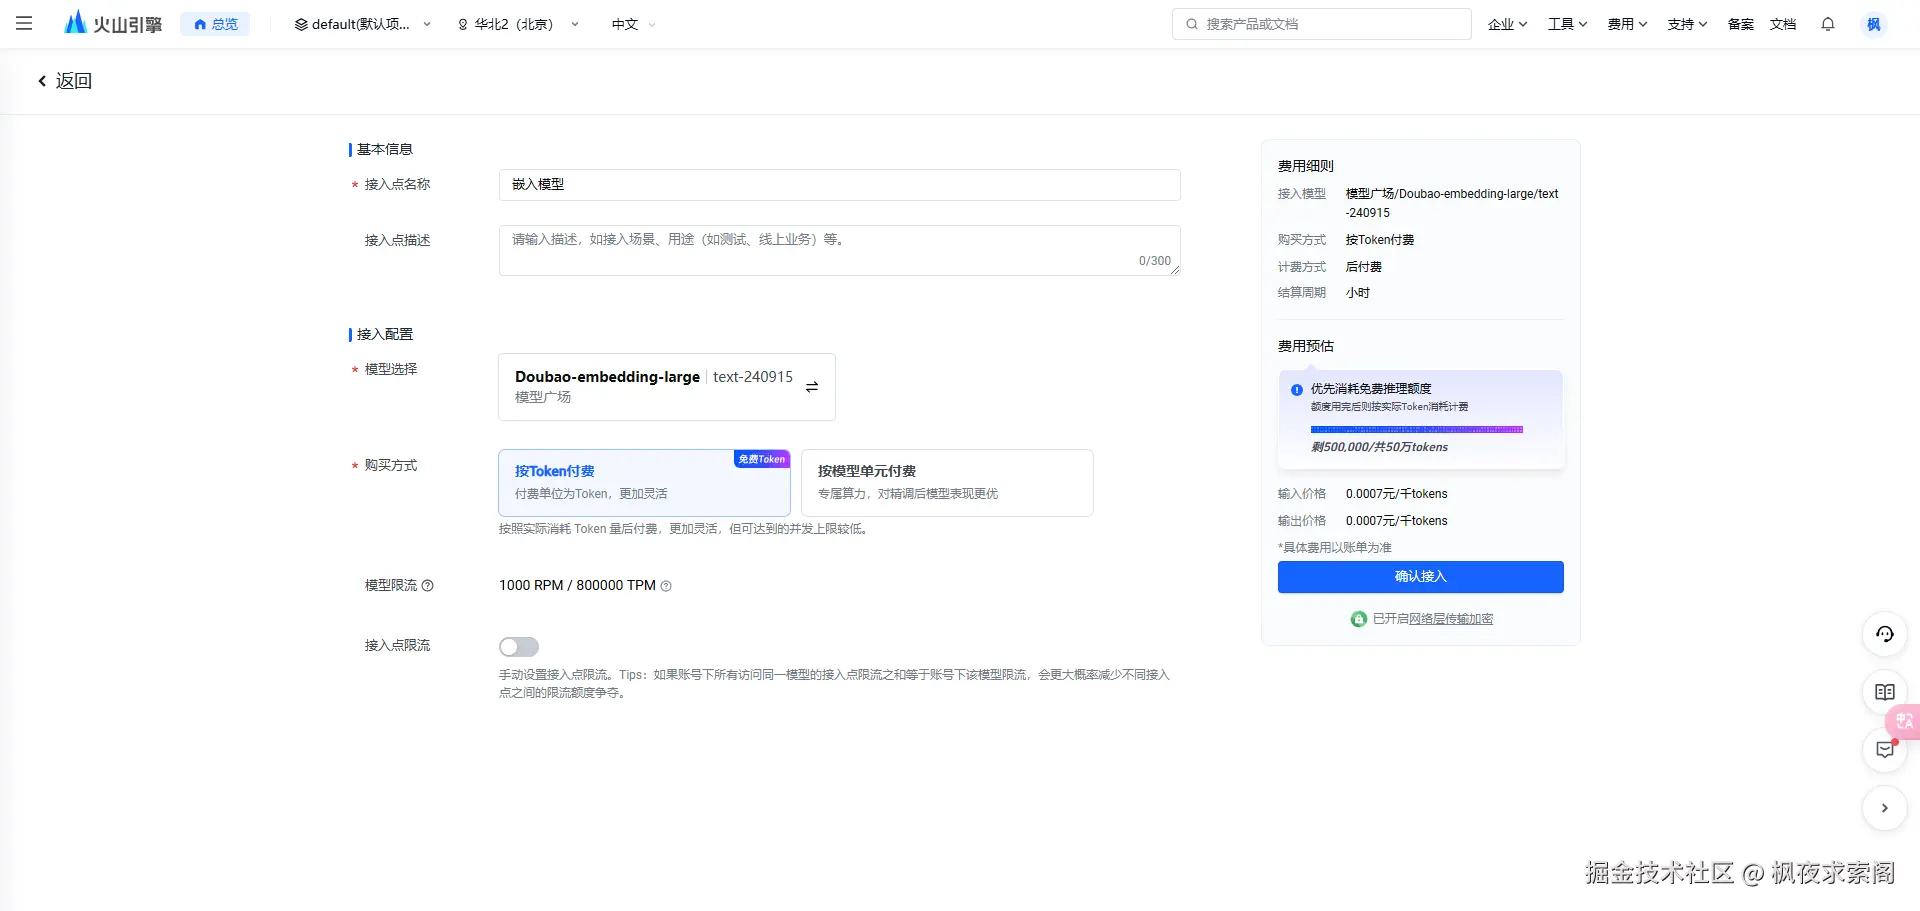Focus the product and docs search box
This screenshot has height=911, width=1920.
point(1321,24)
